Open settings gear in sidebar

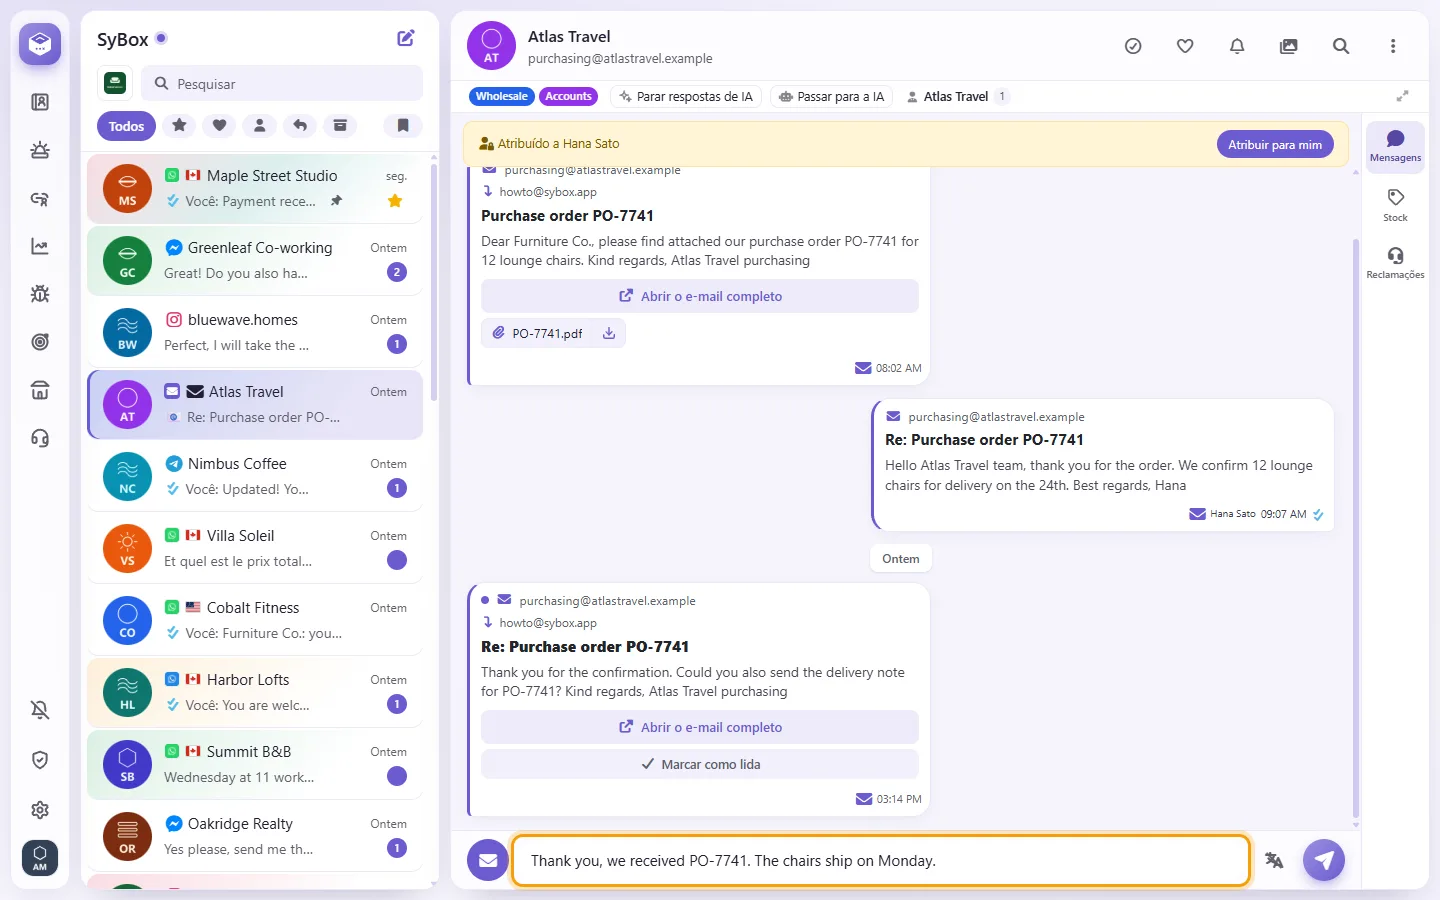[40, 810]
